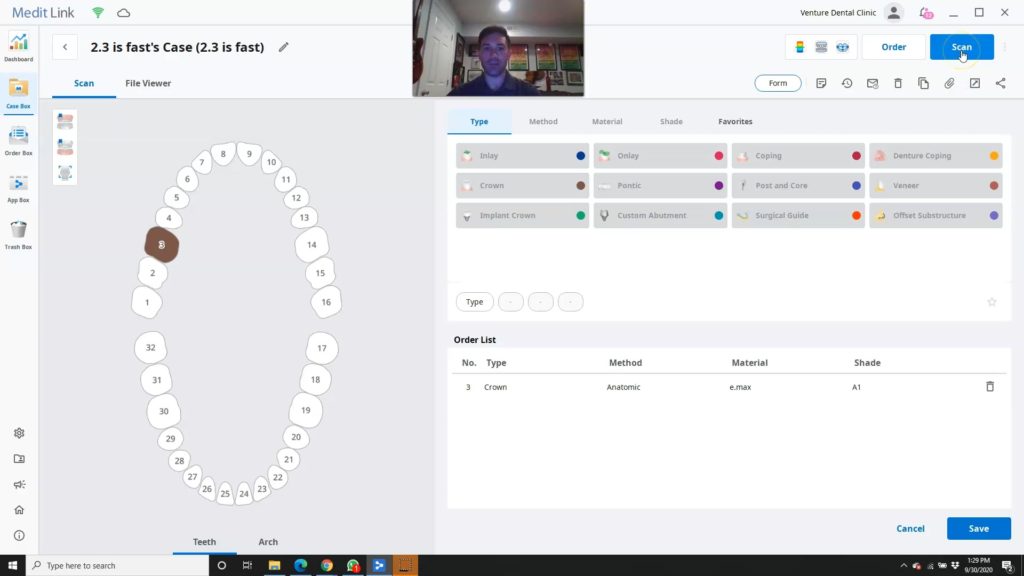This screenshot has width=1024, height=576.
Task: Open the App Box sidebar icon
Action: click(x=18, y=188)
